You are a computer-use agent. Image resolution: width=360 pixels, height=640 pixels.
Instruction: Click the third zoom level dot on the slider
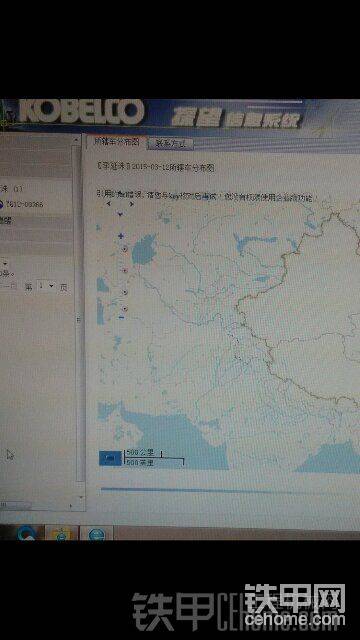(125, 292)
